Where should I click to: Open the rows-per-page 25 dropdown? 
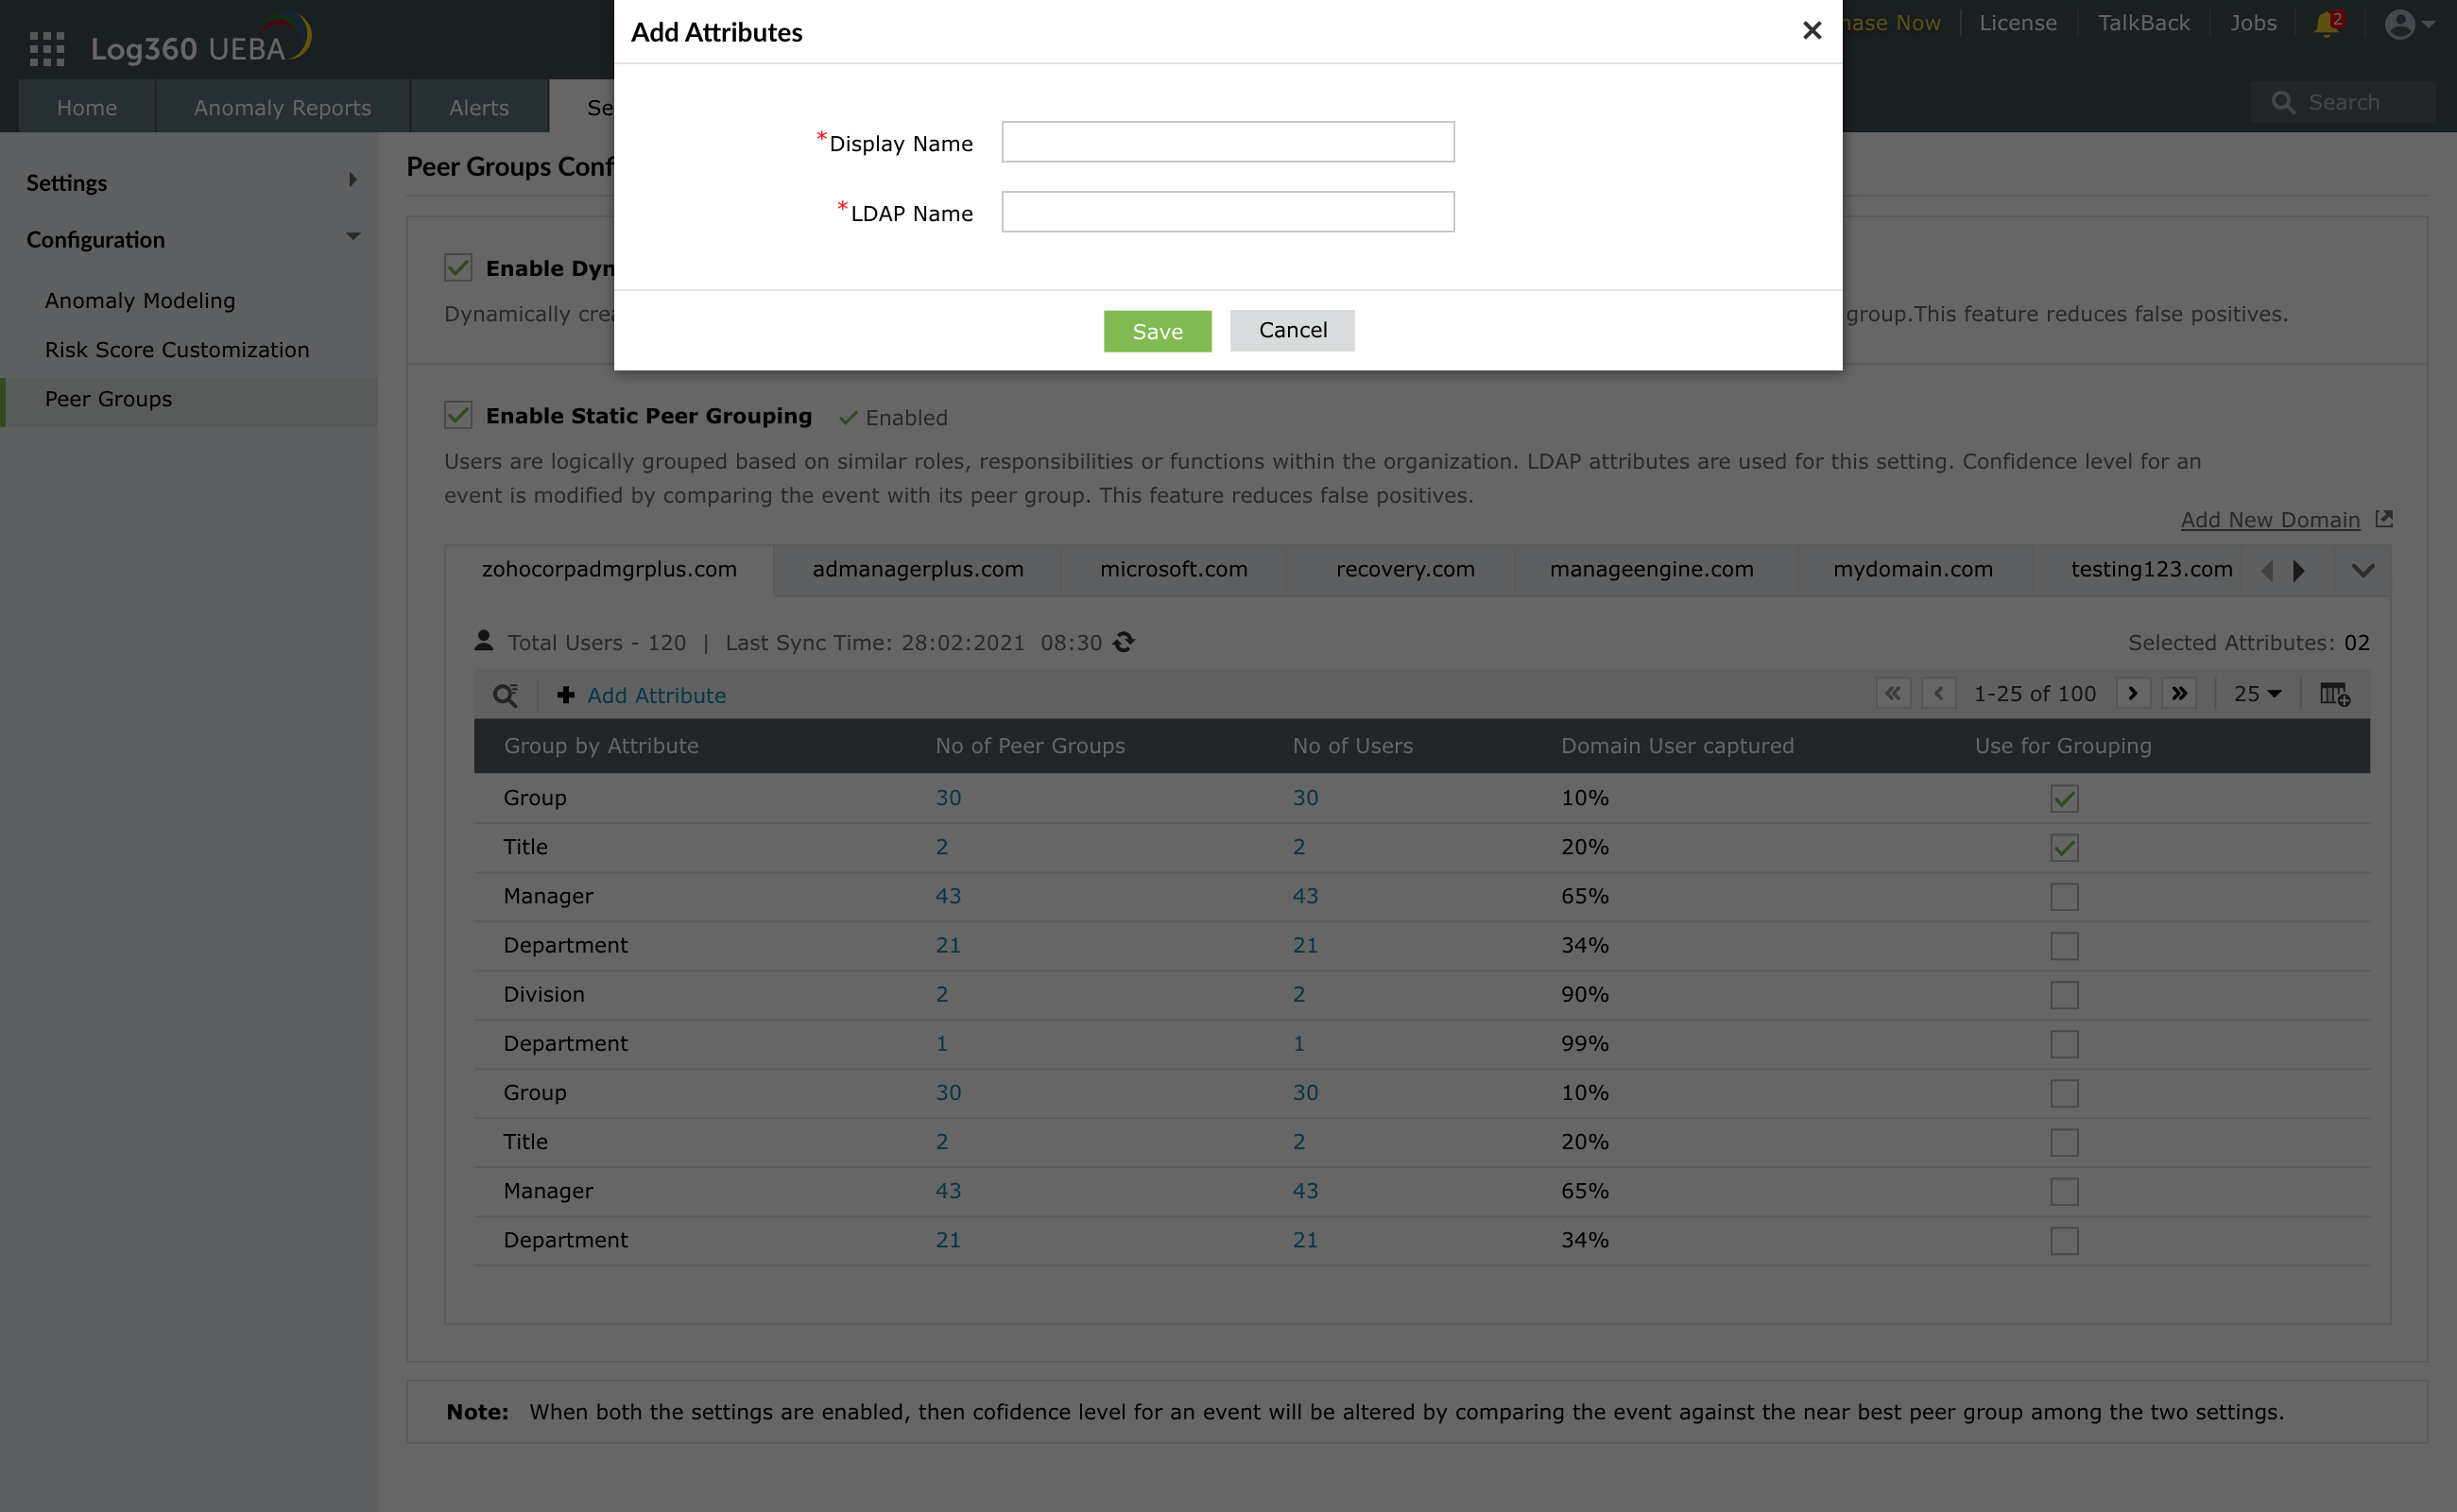click(2257, 694)
